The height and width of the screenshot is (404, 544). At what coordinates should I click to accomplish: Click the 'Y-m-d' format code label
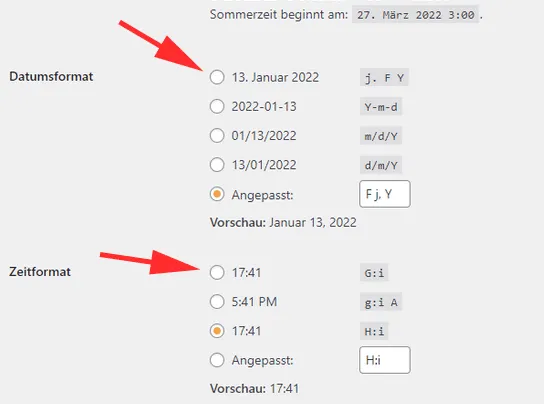click(381, 107)
